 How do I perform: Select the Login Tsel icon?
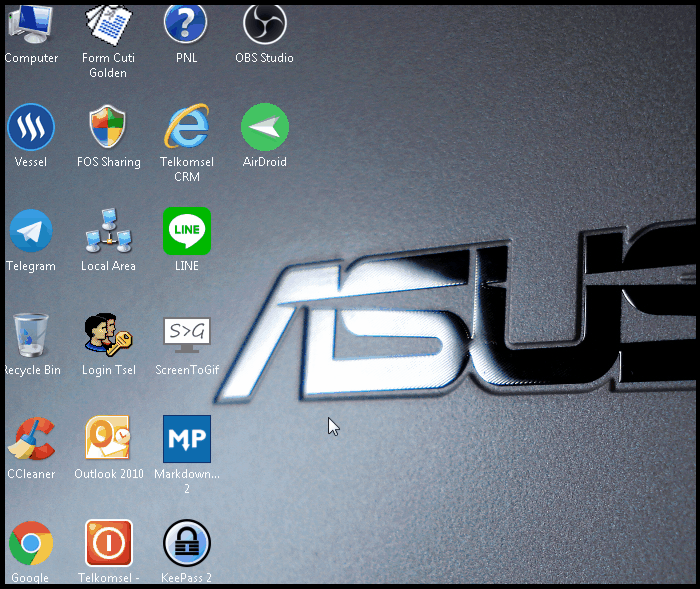point(108,334)
